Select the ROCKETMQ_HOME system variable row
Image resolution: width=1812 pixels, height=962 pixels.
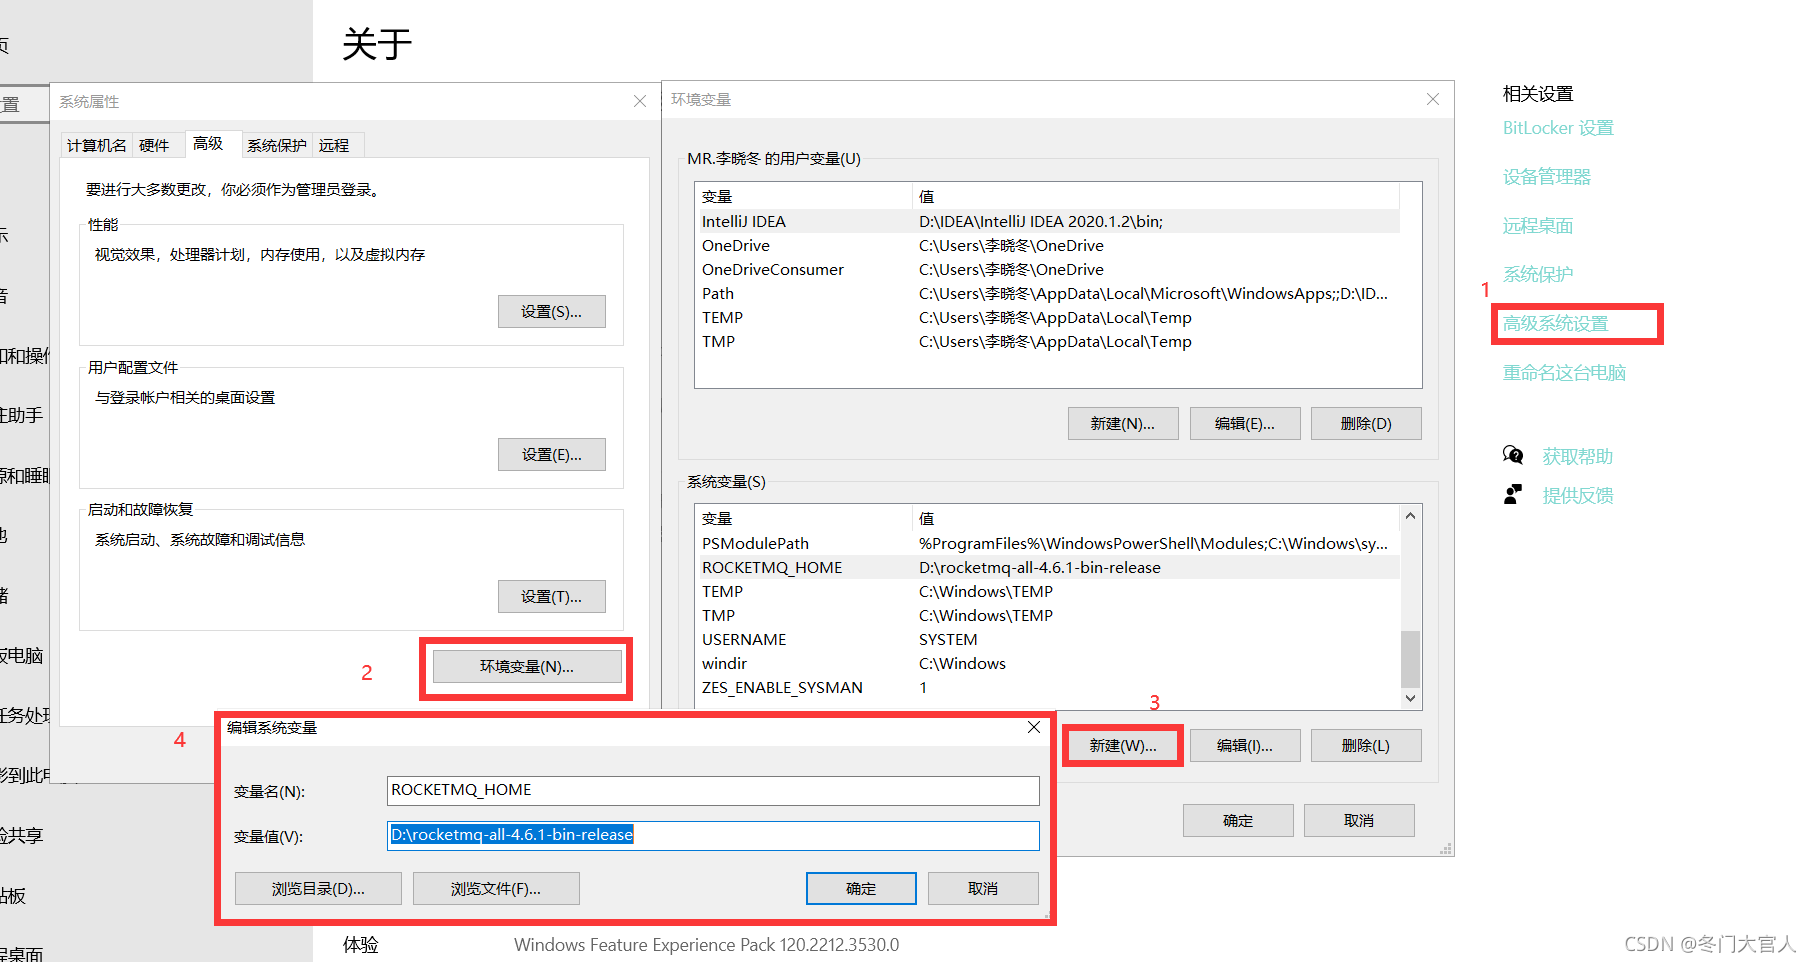(x=1047, y=568)
